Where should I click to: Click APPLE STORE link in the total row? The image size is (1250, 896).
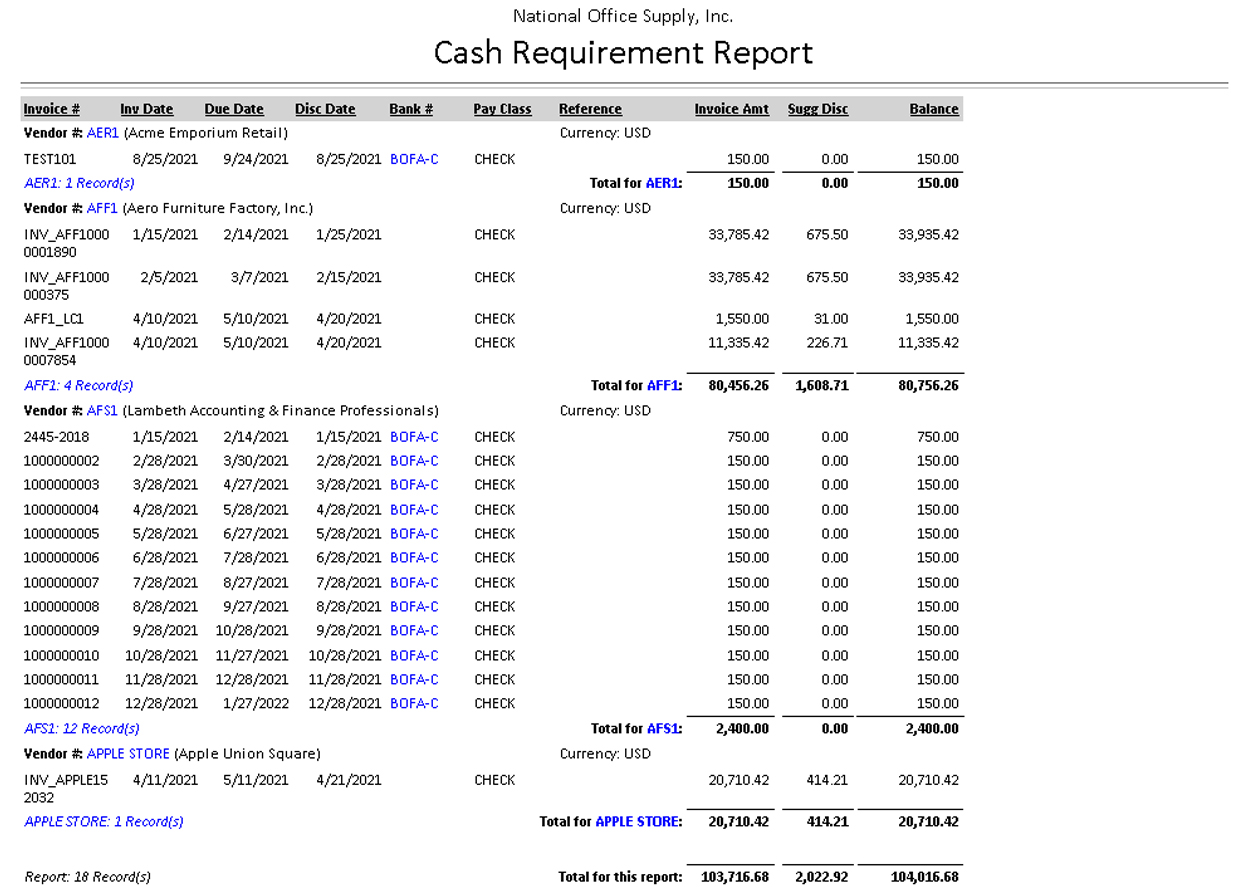coord(638,822)
